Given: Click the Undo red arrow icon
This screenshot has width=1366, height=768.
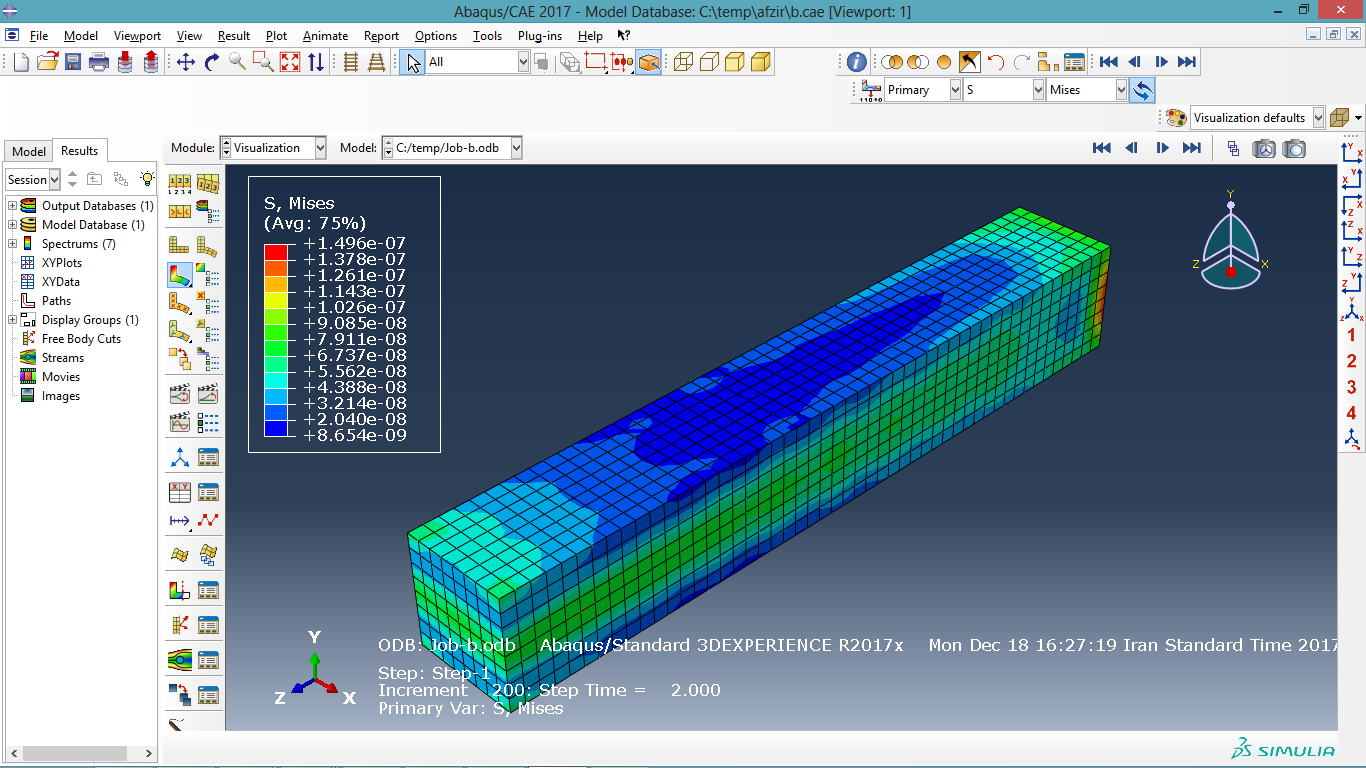Looking at the screenshot, I should point(996,62).
